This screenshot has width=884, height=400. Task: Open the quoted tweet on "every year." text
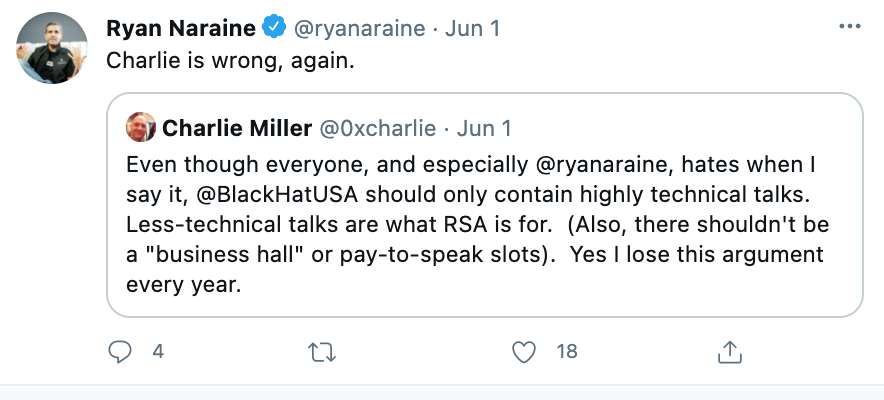(x=181, y=286)
